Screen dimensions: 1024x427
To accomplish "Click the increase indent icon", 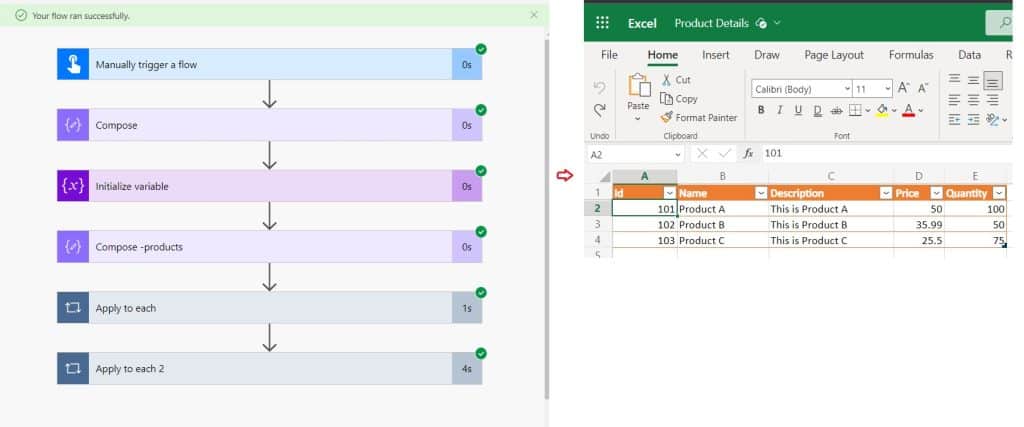I will (x=974, y=119).
